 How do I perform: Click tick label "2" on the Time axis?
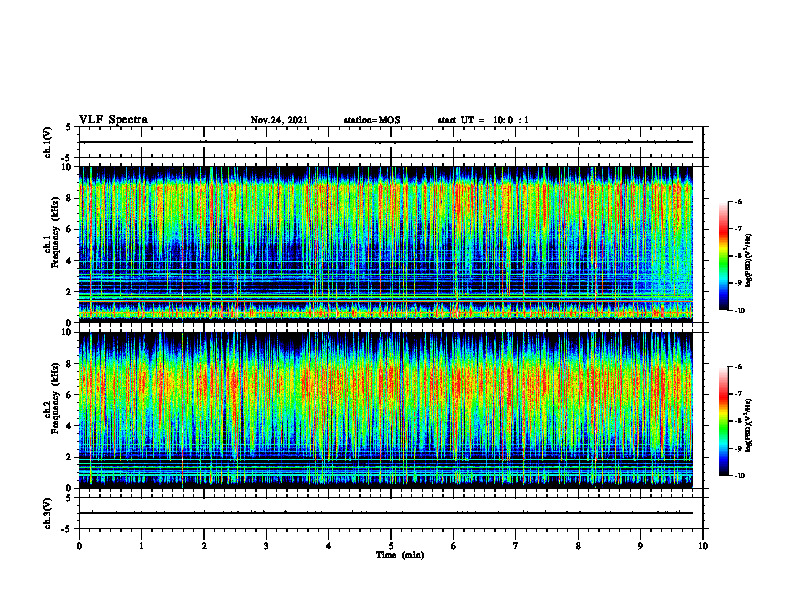click(x=204, y=546)
